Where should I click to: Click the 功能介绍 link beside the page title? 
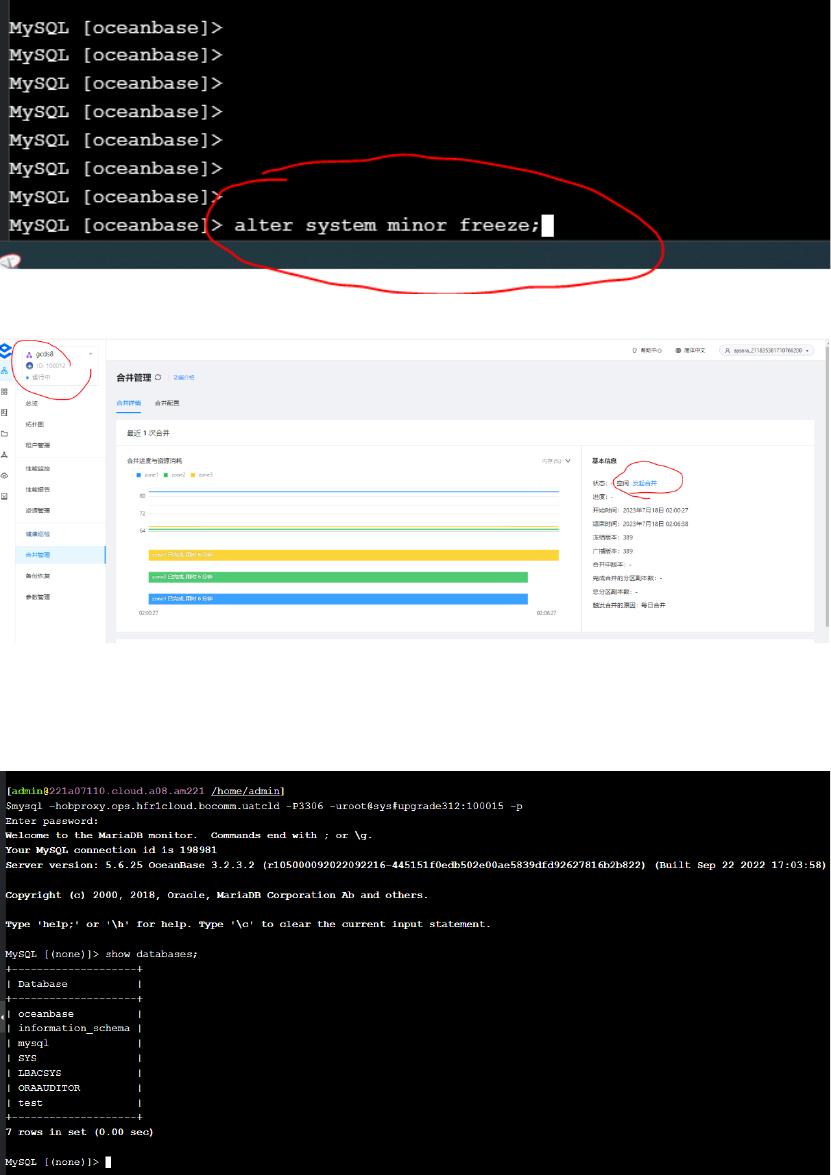tap(185, 377)
